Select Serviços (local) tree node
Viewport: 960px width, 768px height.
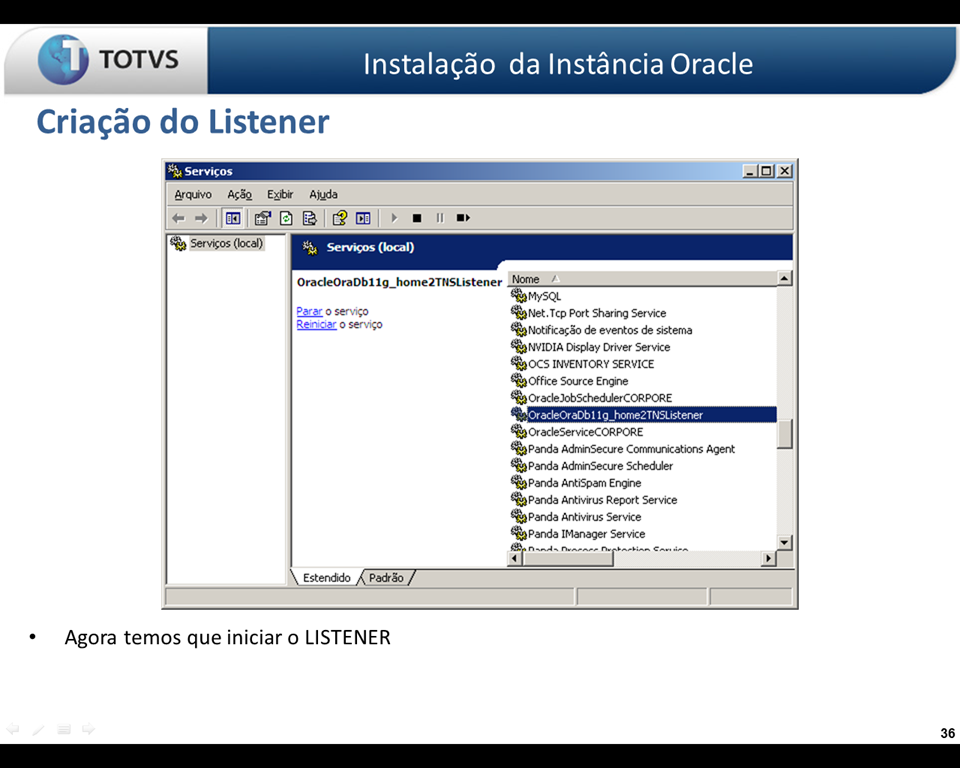pyautogui.click(x=226, y=243)
